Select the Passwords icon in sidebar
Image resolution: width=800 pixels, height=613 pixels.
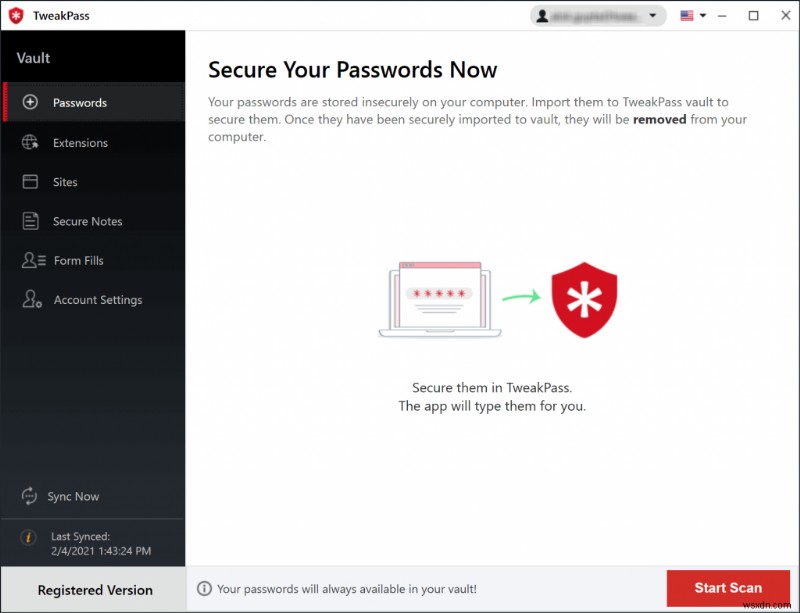(x=32, y=103)
